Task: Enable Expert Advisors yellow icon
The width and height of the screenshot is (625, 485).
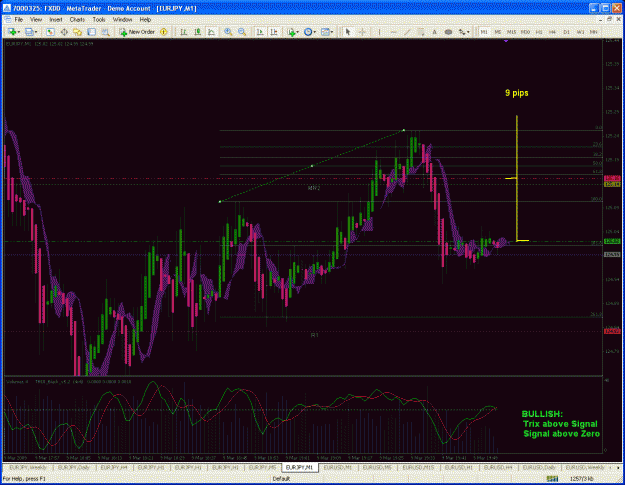Action: (163, 32)
